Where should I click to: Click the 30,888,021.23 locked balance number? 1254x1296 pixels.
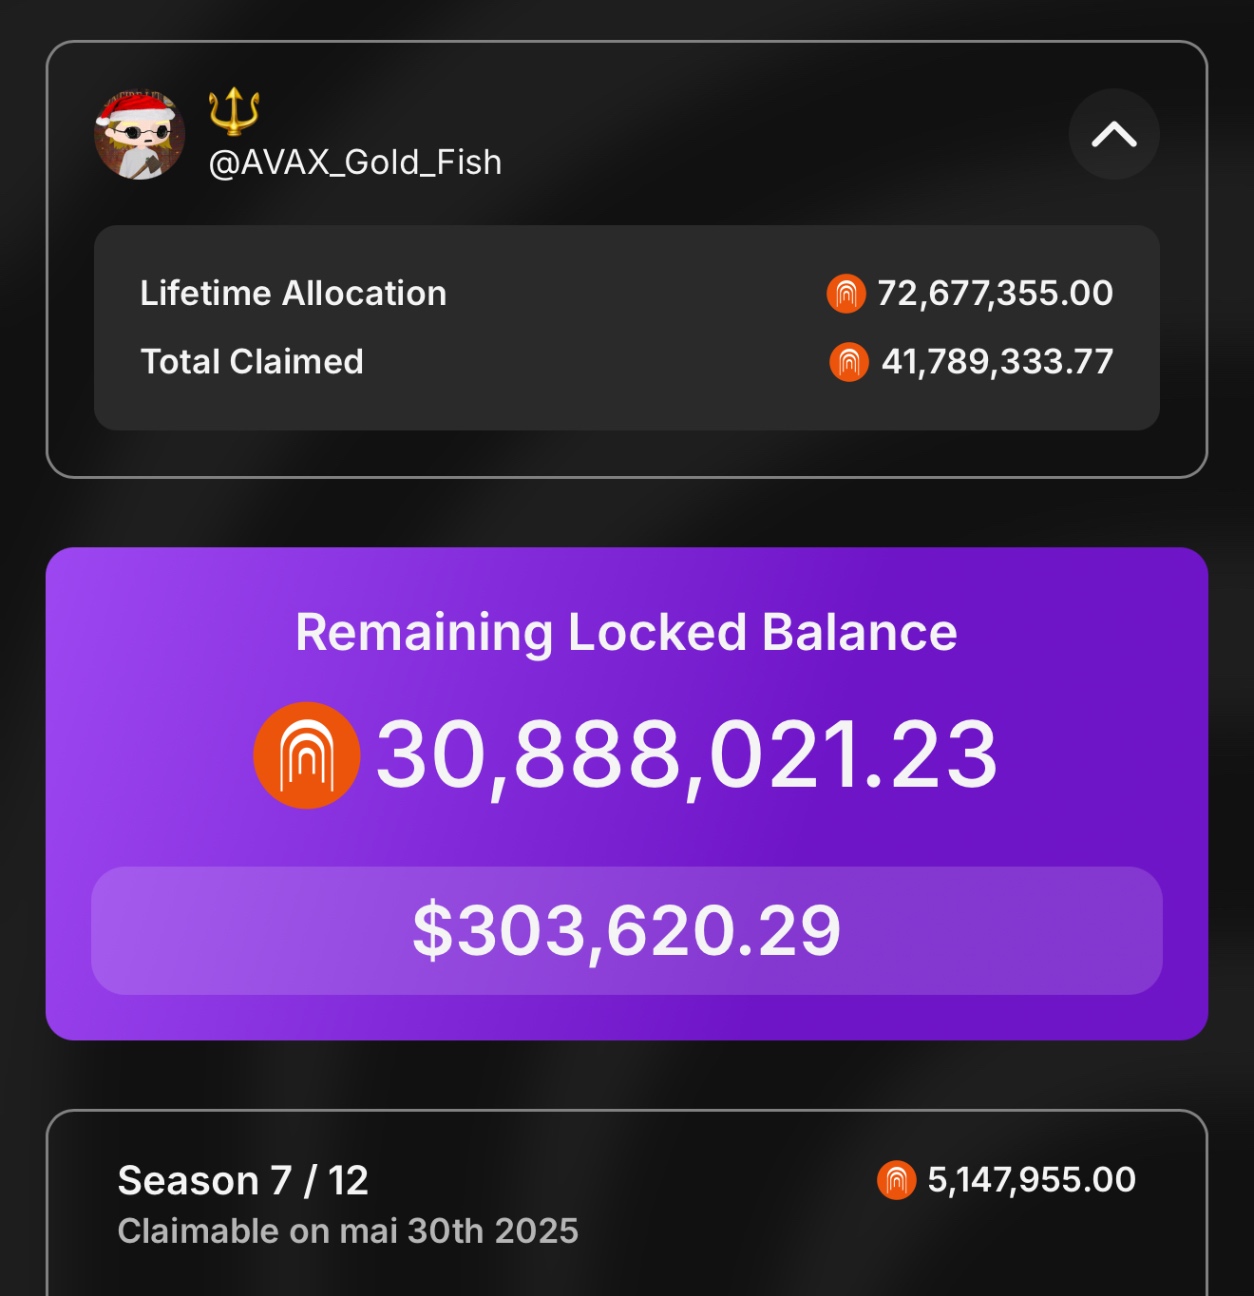pyautogui.click(x=686, y=755)
